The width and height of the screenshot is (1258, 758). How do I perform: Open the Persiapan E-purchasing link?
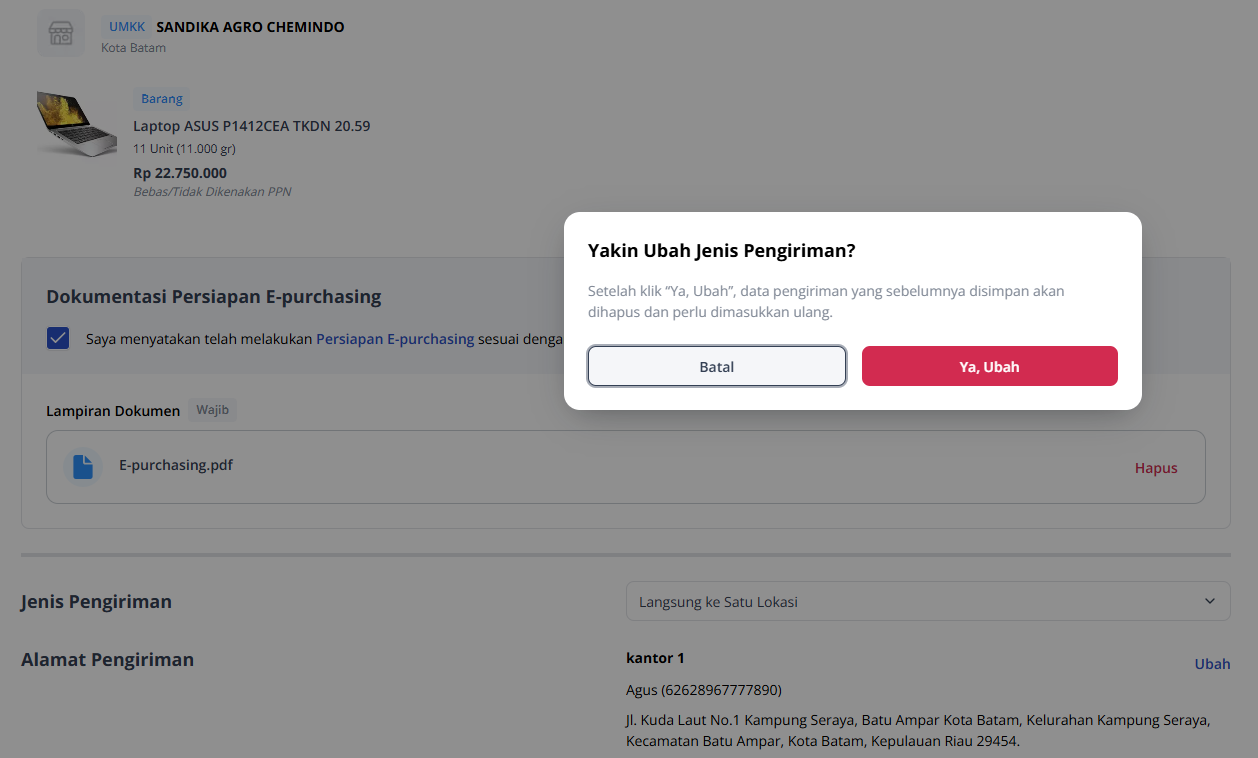click(x=395, y=339)
